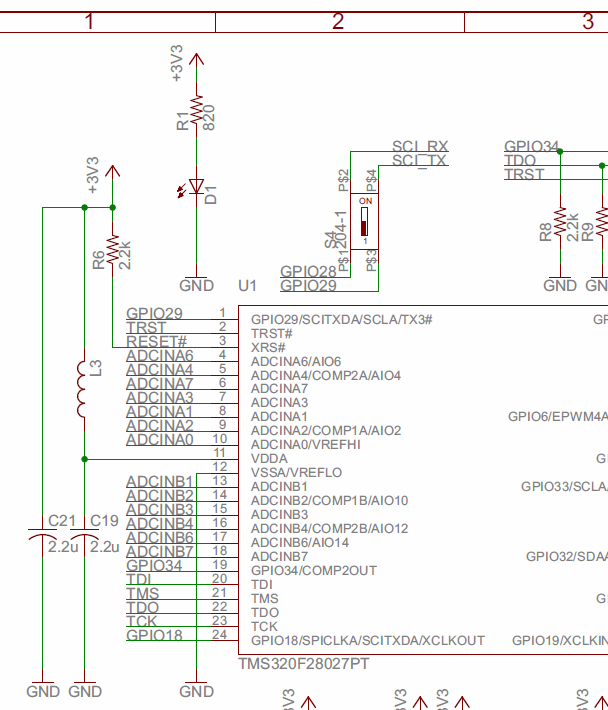Click pin number 24 on U1
608x710 pixels.
tap(220, 634)
